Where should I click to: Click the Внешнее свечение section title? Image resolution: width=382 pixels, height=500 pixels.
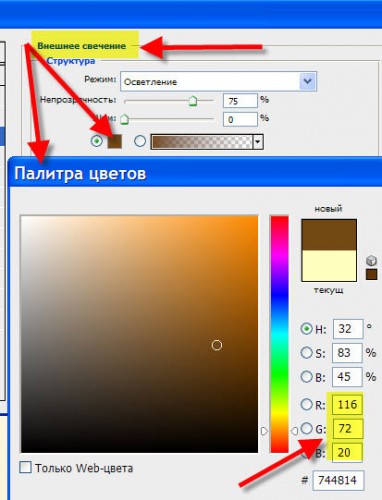coord(82,46)
